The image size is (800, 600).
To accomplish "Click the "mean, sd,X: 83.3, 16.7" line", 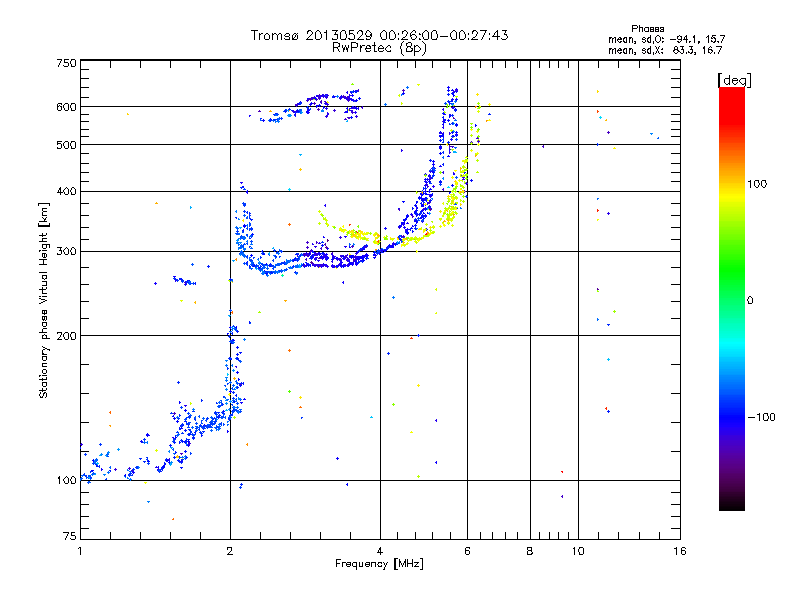I will coord(665,50).
